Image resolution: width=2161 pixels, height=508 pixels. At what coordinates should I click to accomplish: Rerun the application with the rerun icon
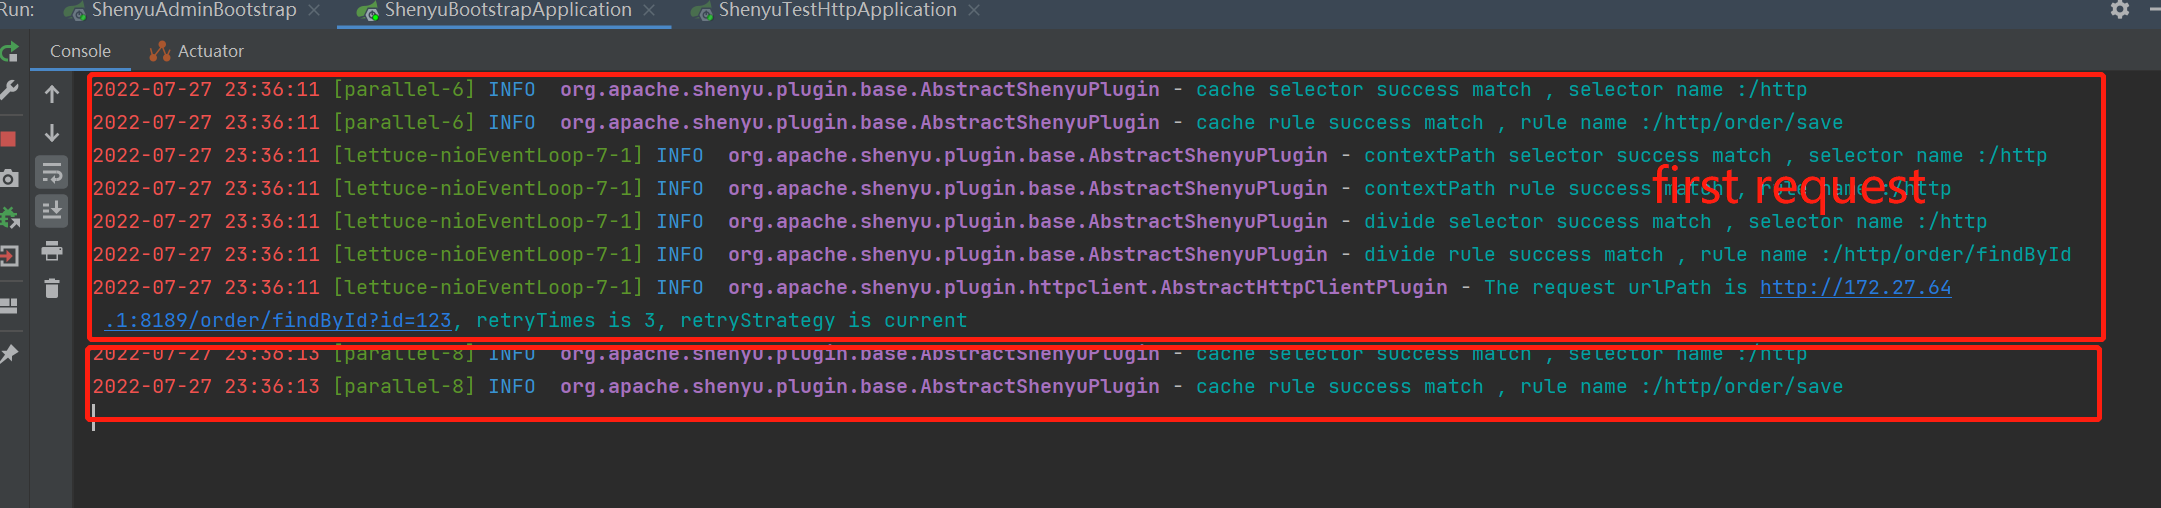click(x=9, y=52)
